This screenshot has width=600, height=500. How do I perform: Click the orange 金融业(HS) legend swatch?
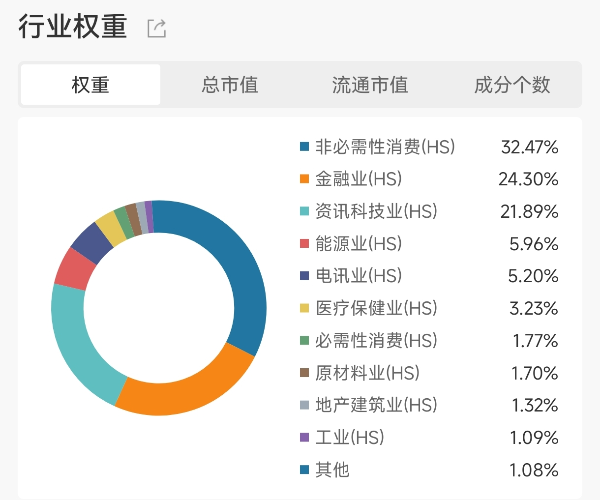[x=304, y=179]
